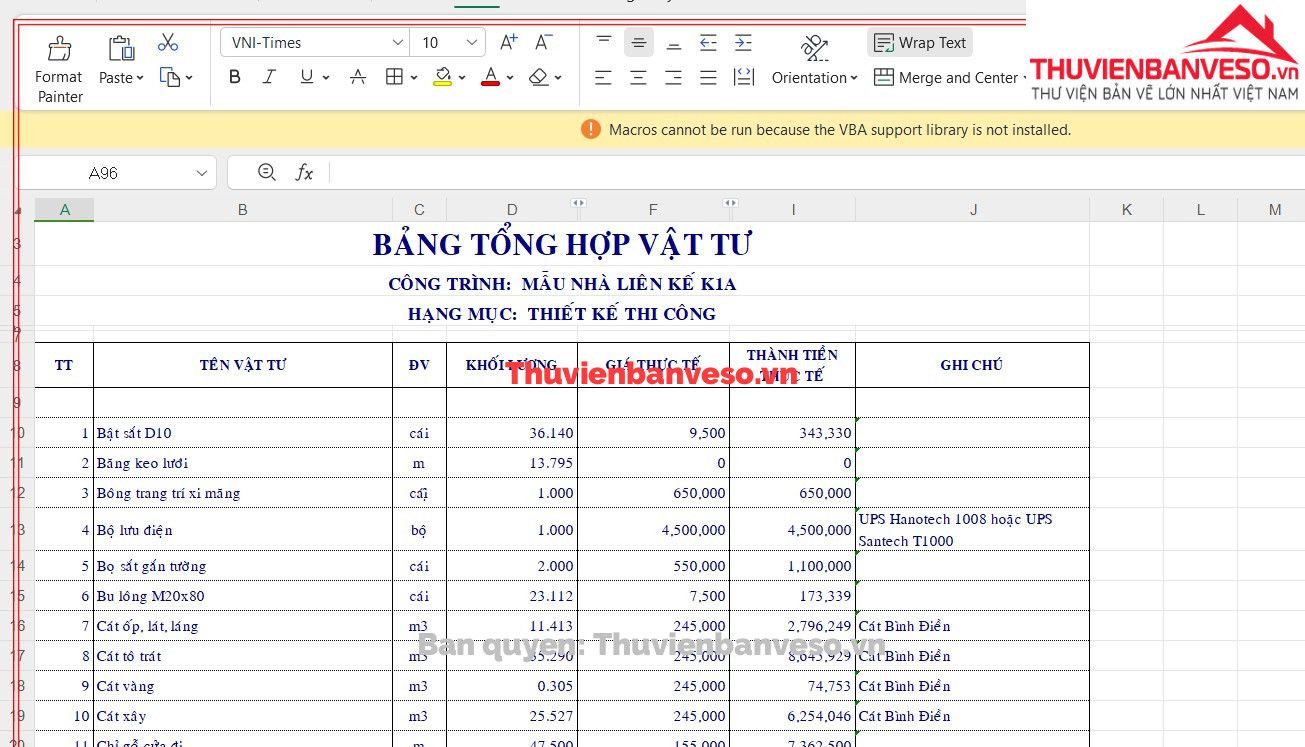Image resolution: width=1305 pixels, height=747 pixels.
Task: Toggle Bold formatting
Action: [235, 77]
